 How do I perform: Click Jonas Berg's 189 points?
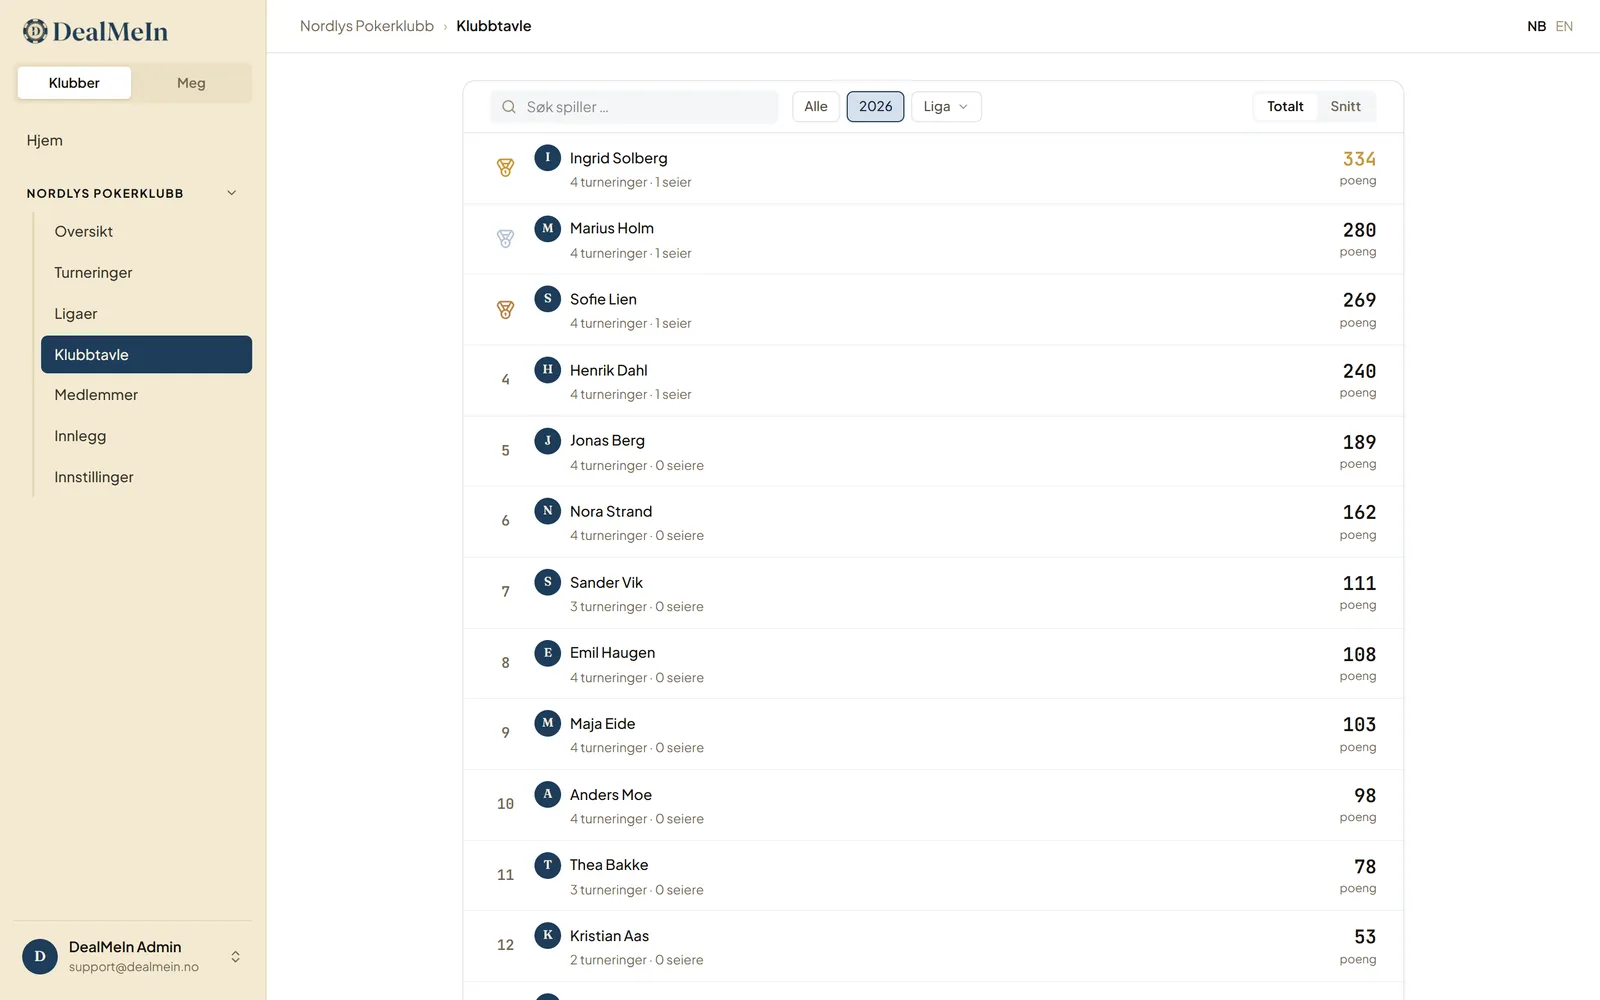[x=1359, y=442]
